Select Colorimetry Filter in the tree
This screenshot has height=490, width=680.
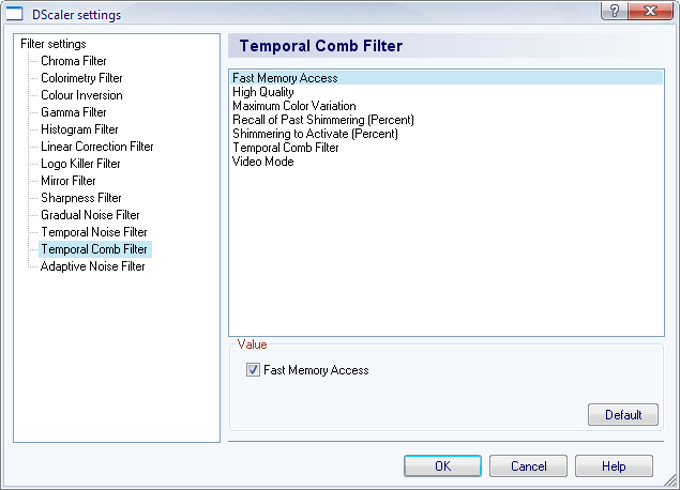pos(82,78)
